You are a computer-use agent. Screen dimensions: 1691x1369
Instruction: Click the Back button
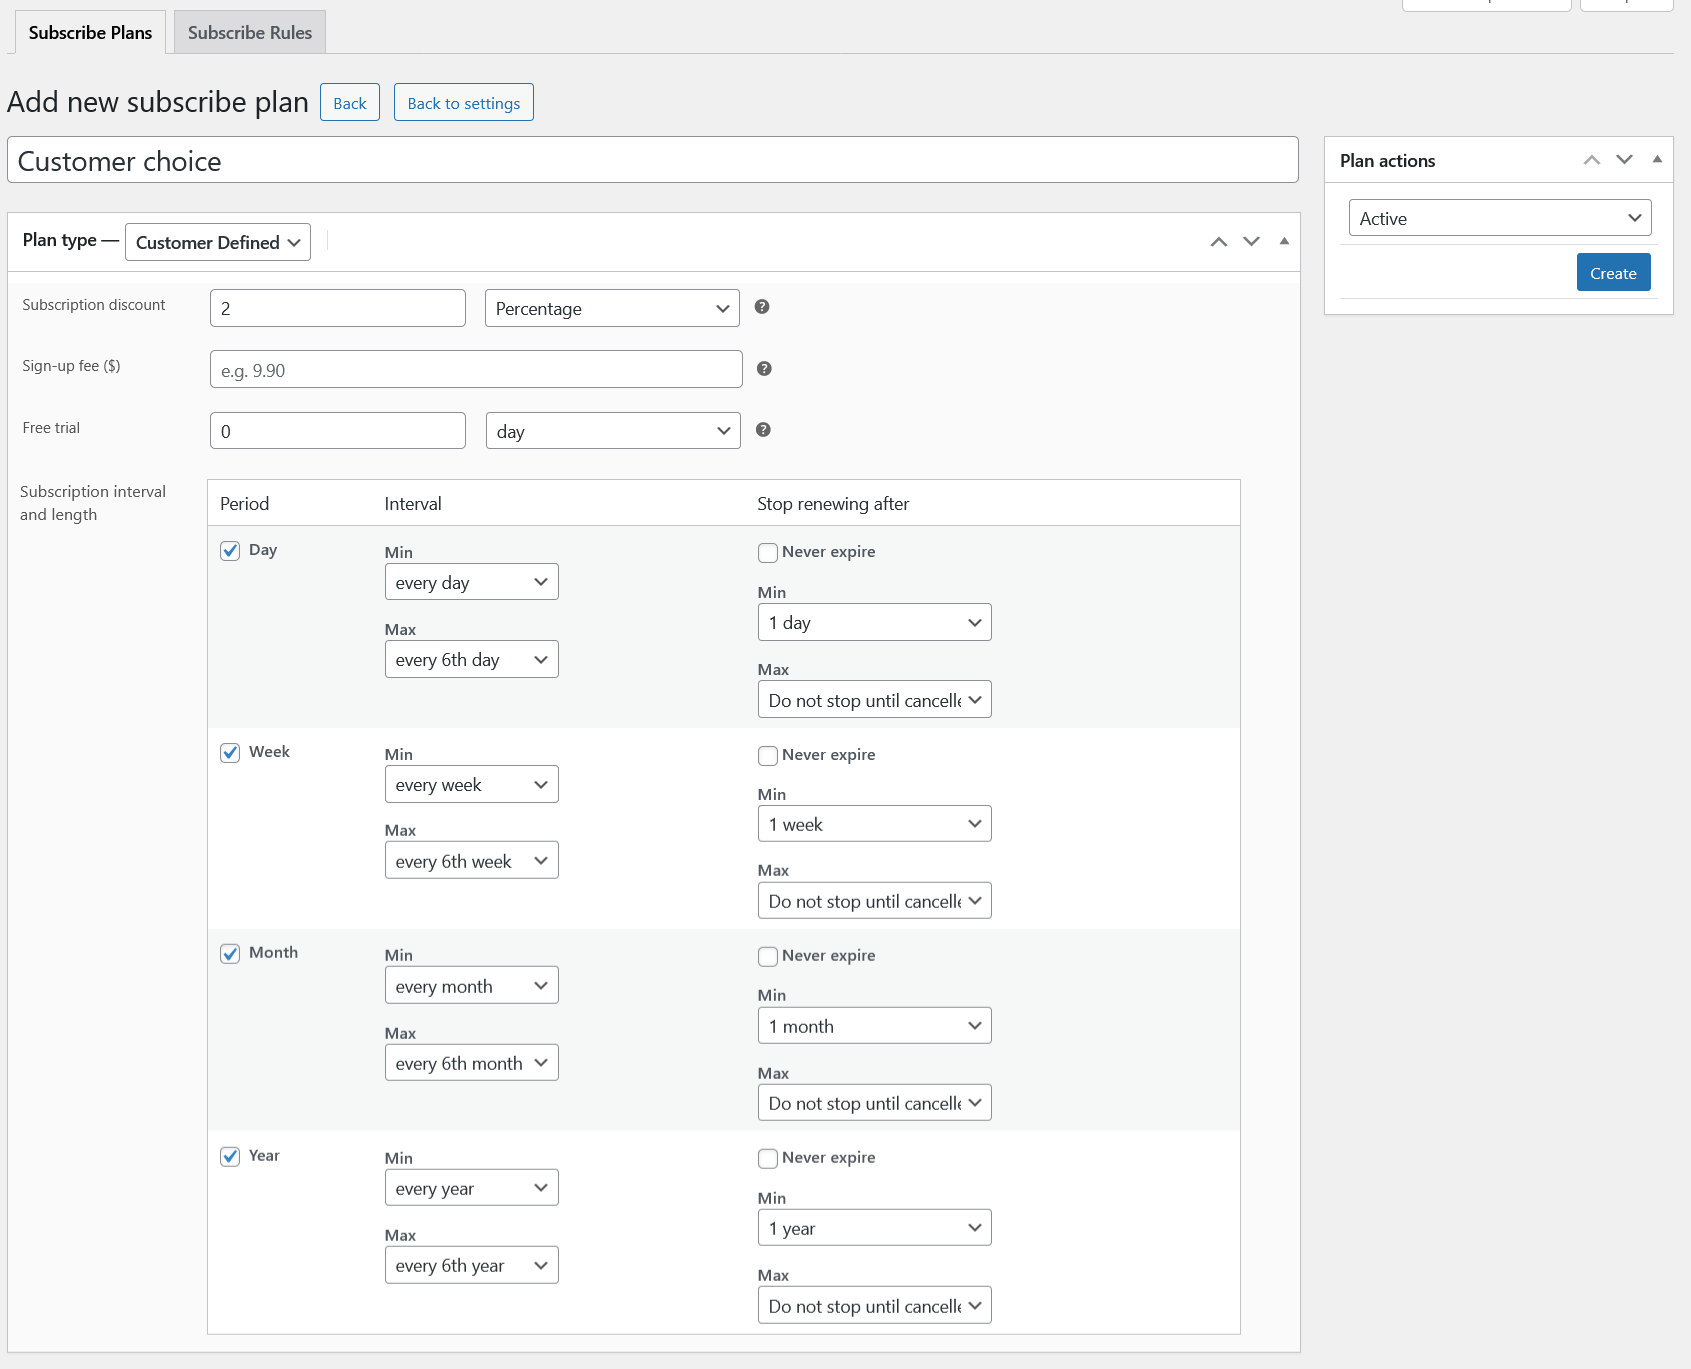coord(350,103)
